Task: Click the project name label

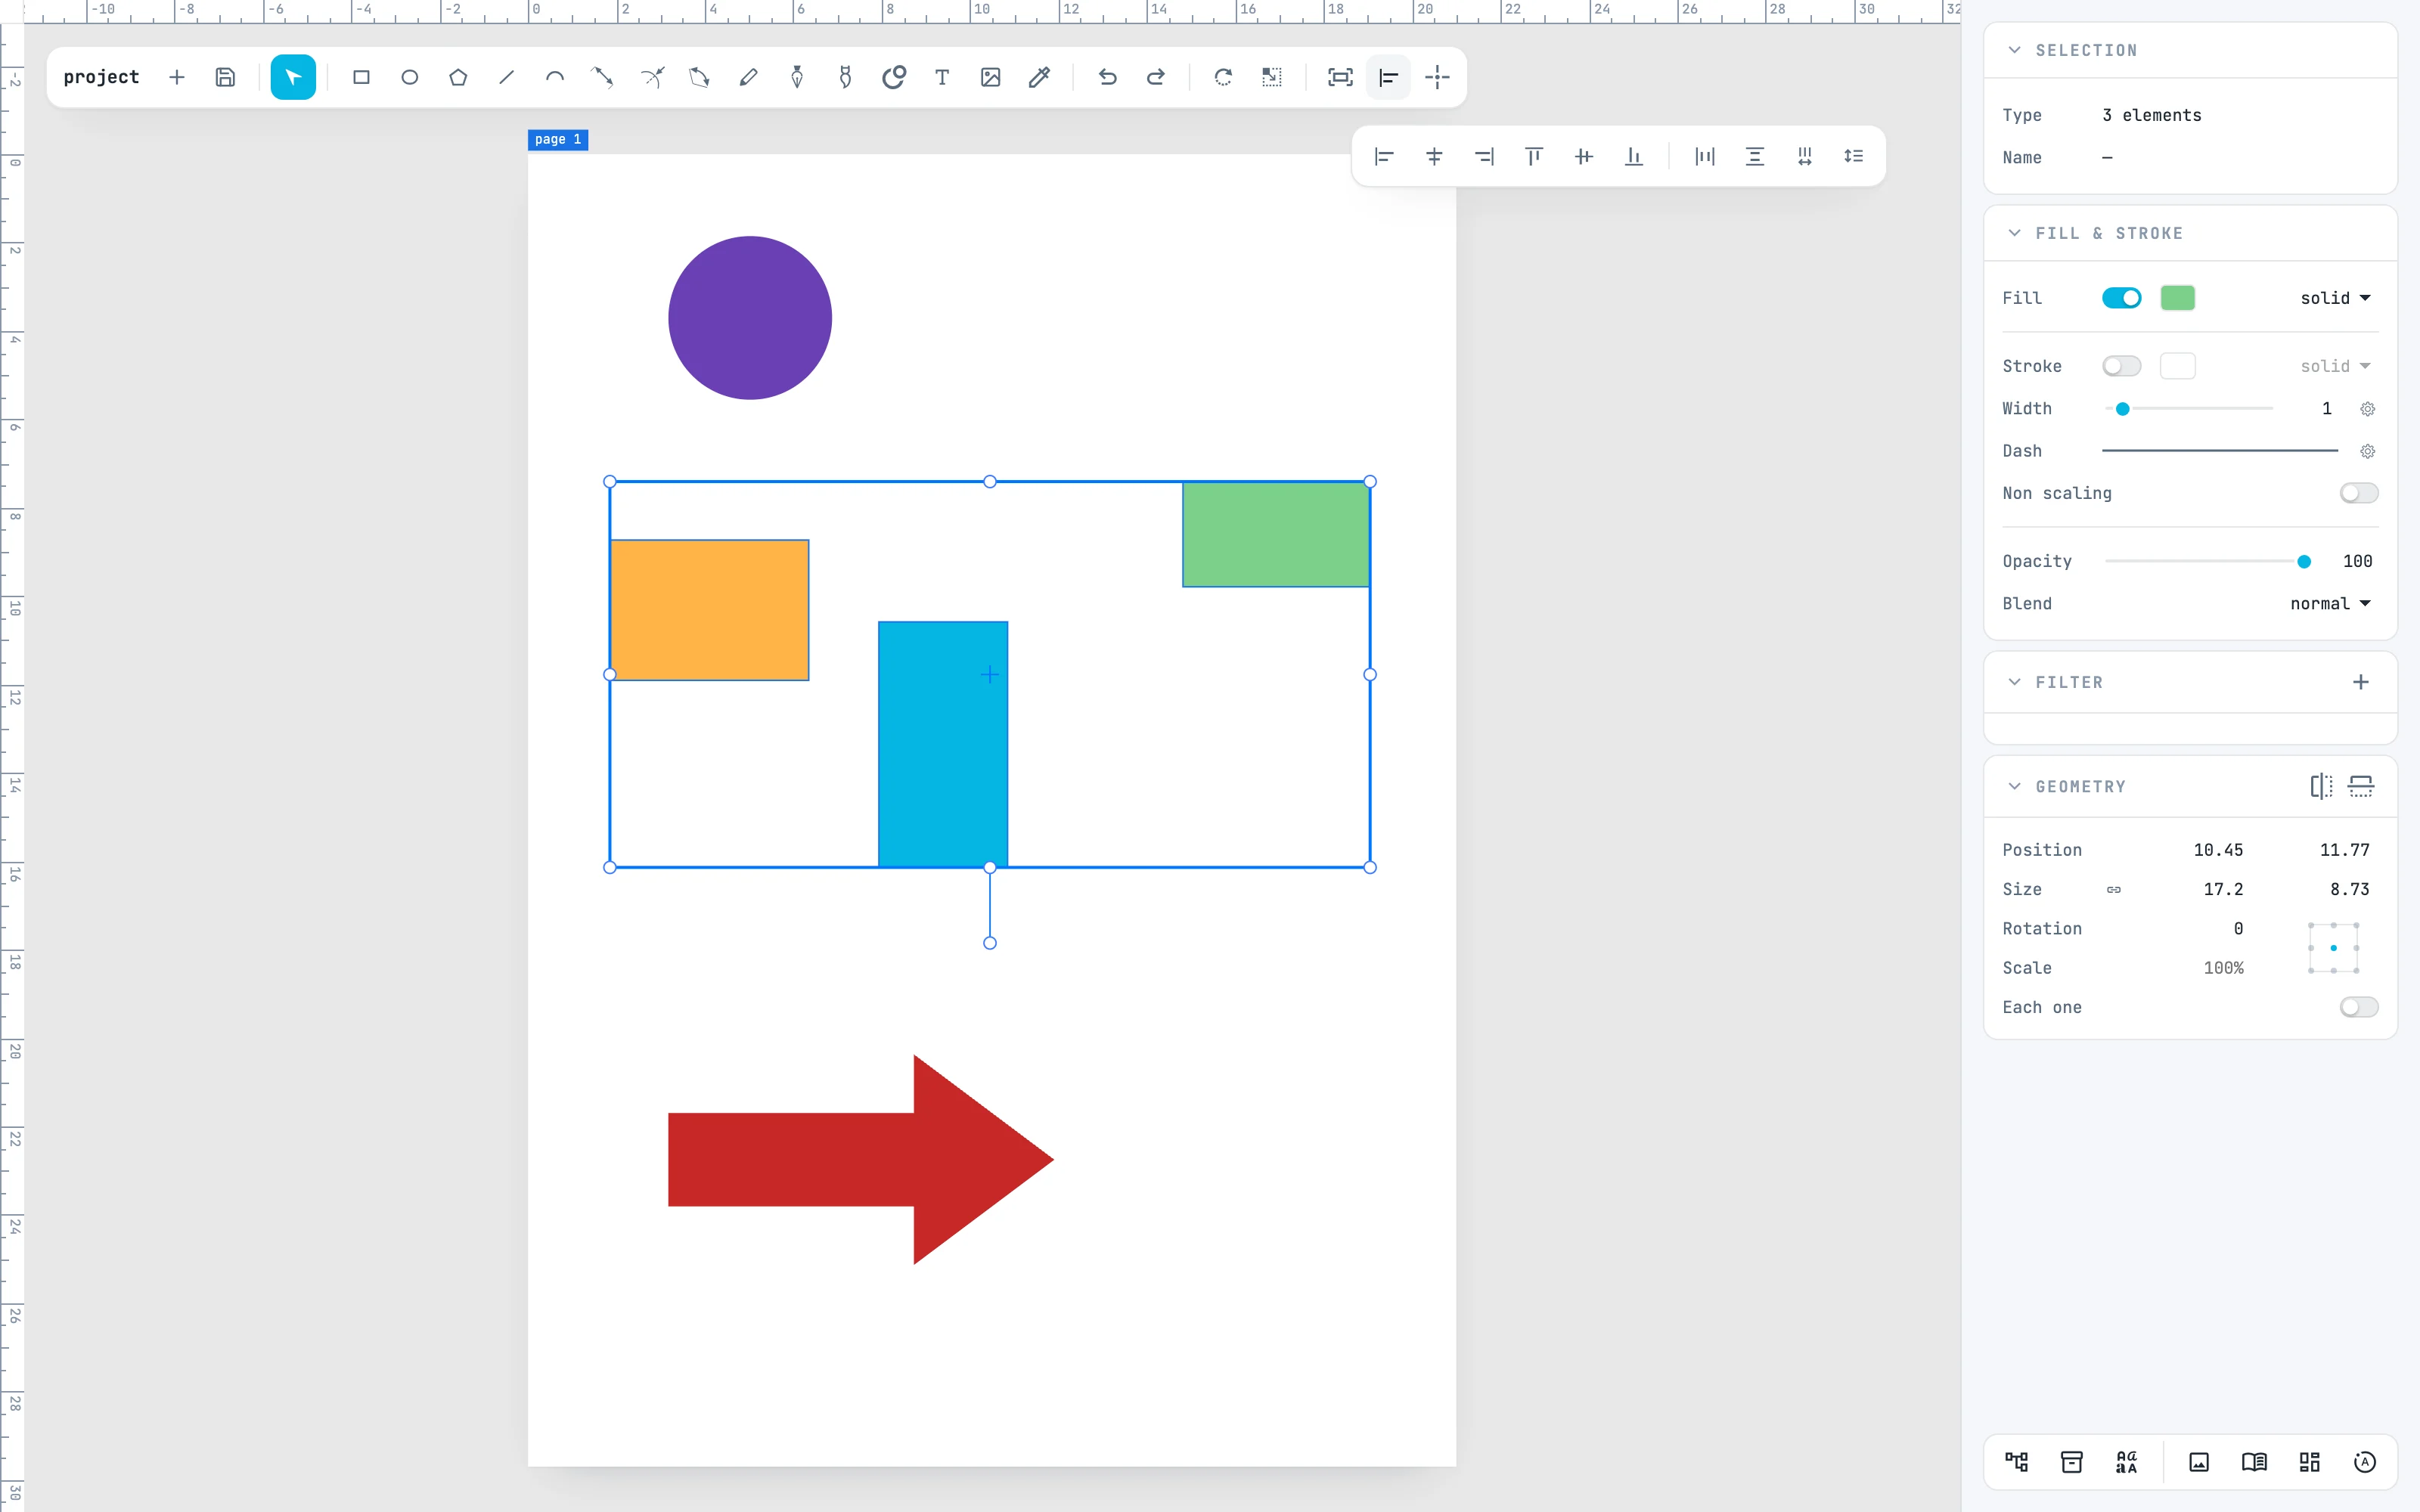Action: coord(101,77)
